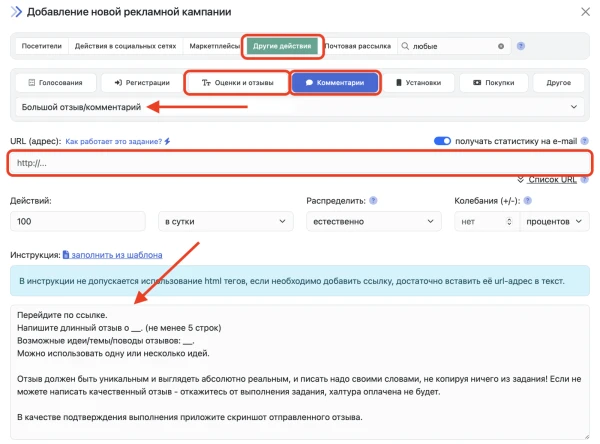Click help icon next to Распределить
The width and height of the screenshot is (600, 444).
pos(372,199)
